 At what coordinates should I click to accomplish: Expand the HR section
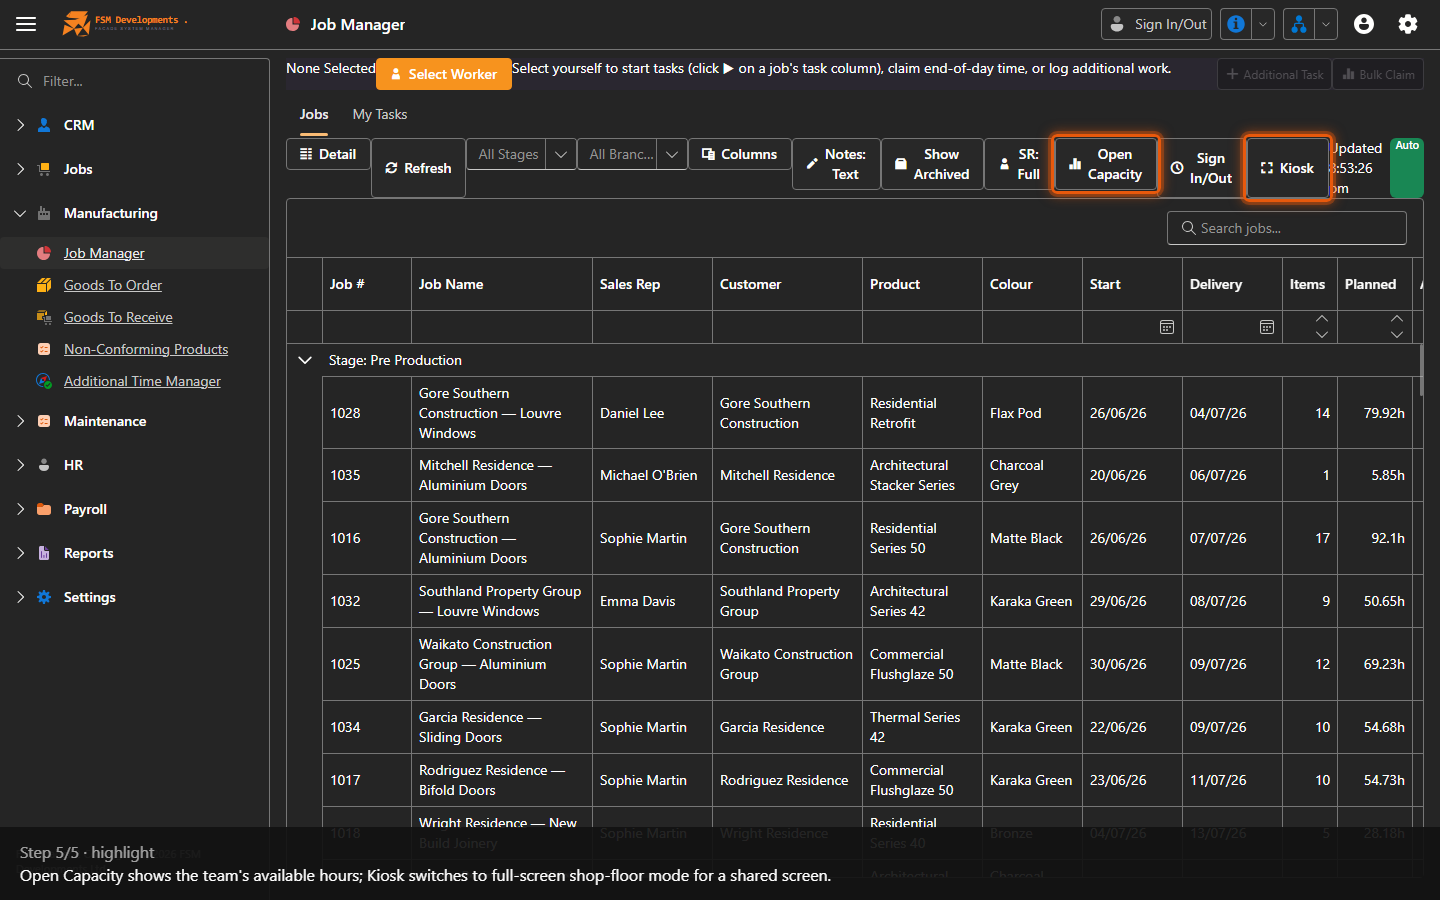click(x=20, y=465)
